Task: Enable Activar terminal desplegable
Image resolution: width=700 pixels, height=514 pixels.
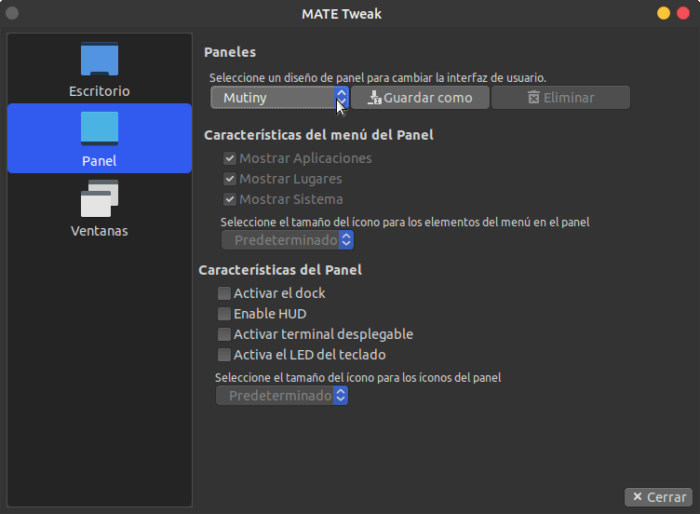Action: [224, 334]
